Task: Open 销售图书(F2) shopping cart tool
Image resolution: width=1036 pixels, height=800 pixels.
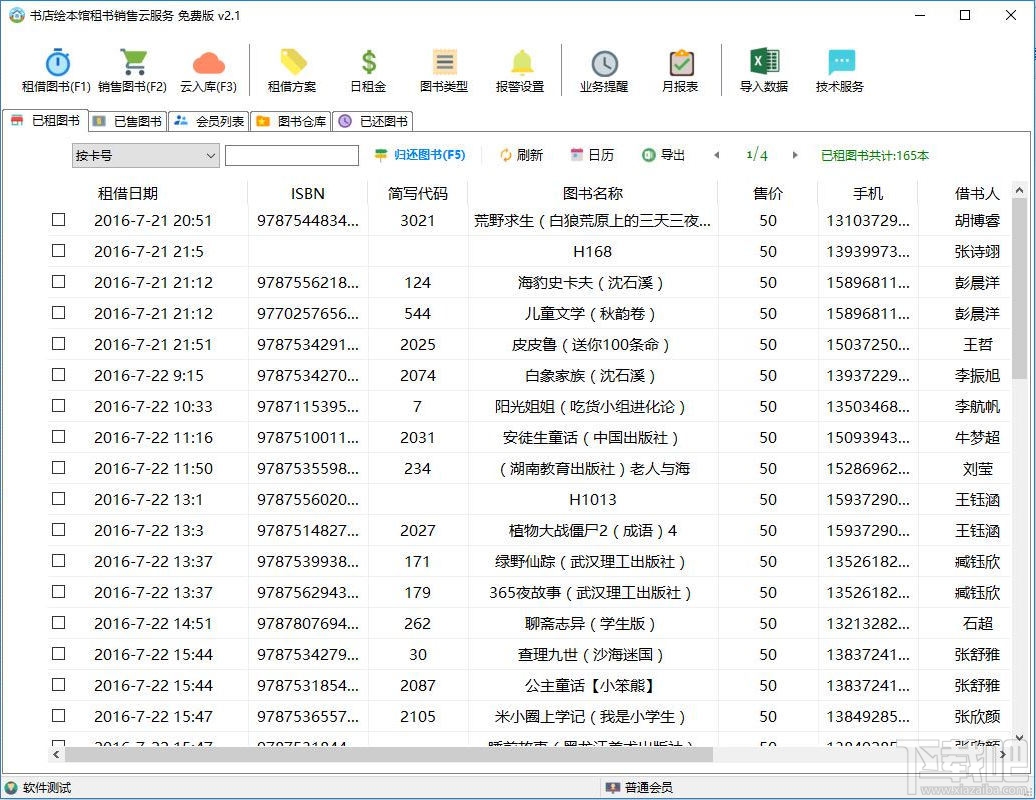Action: [x=132, y=71]
